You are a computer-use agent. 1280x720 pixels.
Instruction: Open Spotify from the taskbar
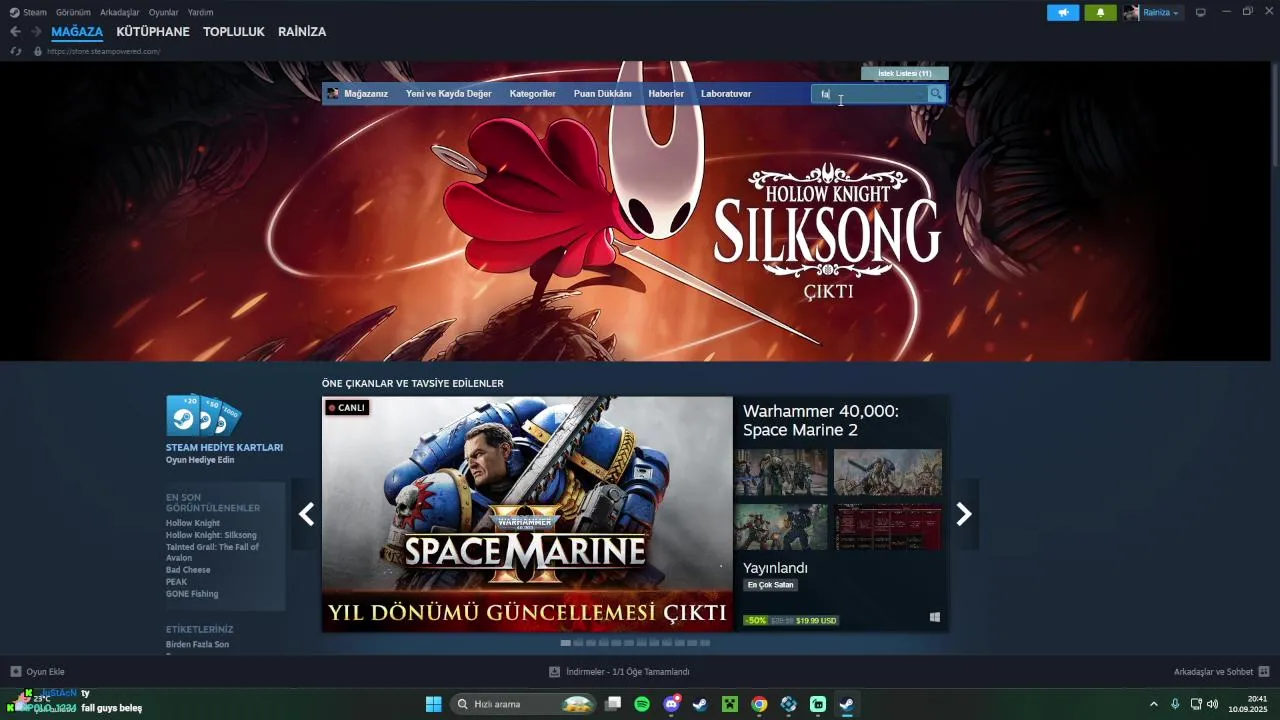coord(642,704)
